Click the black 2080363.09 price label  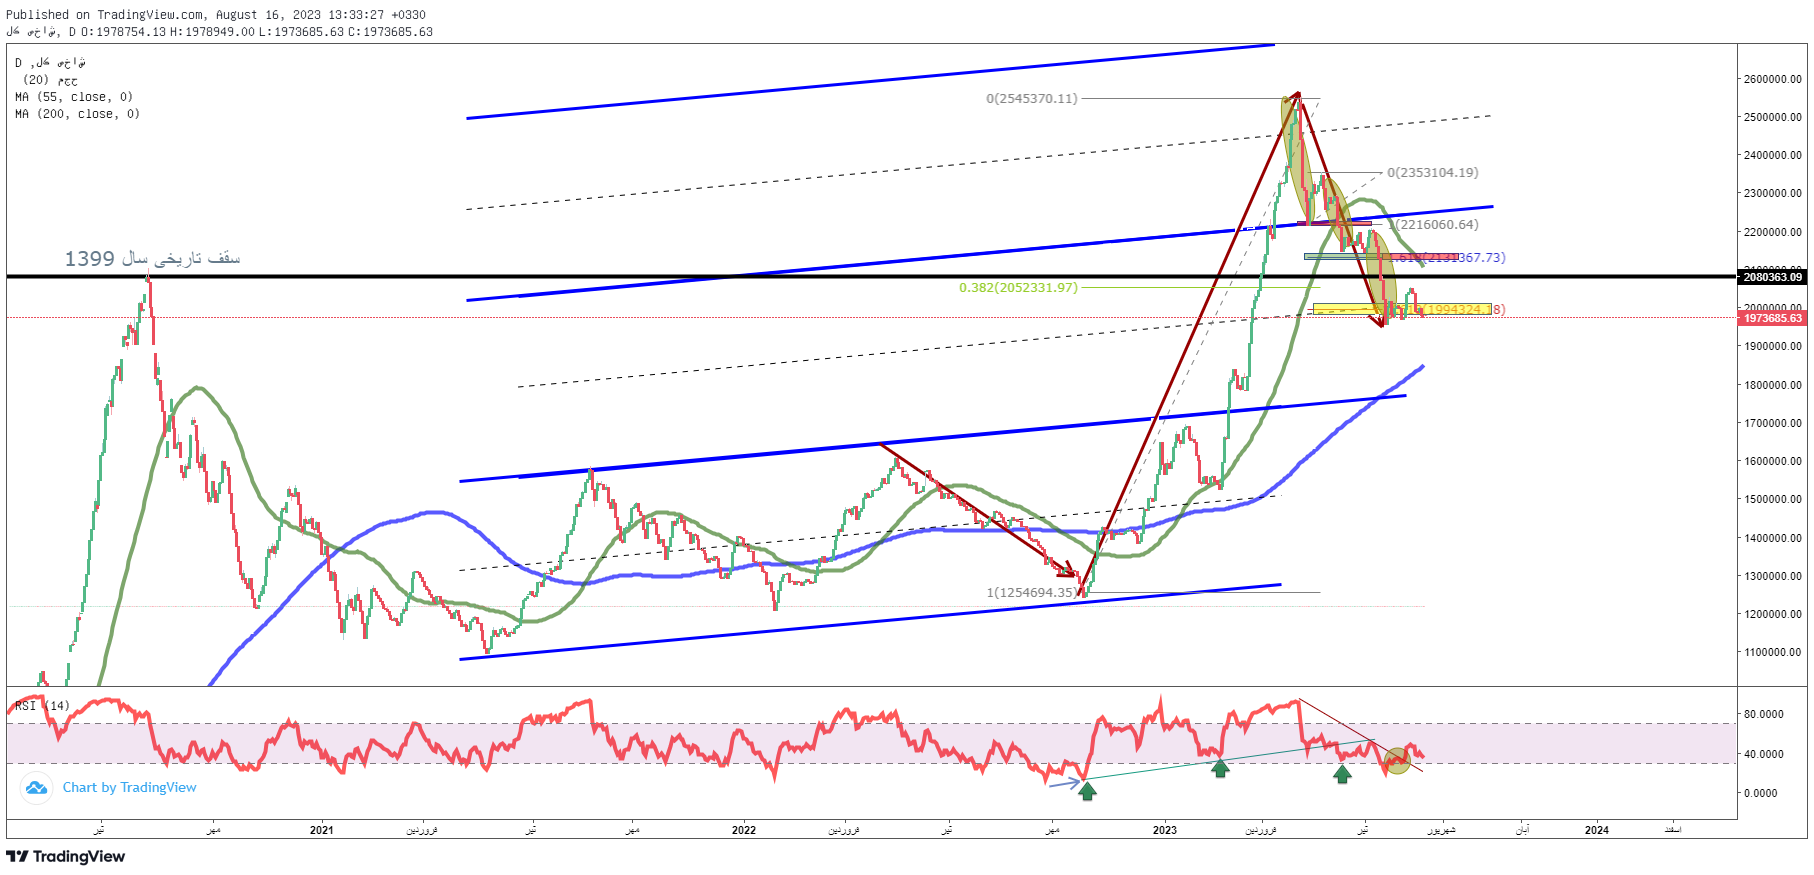(1772, 277)
